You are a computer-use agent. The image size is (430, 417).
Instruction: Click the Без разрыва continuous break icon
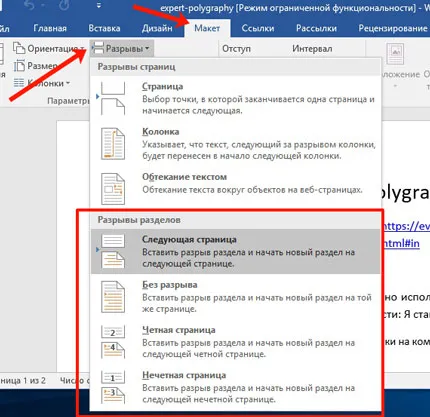113,297
